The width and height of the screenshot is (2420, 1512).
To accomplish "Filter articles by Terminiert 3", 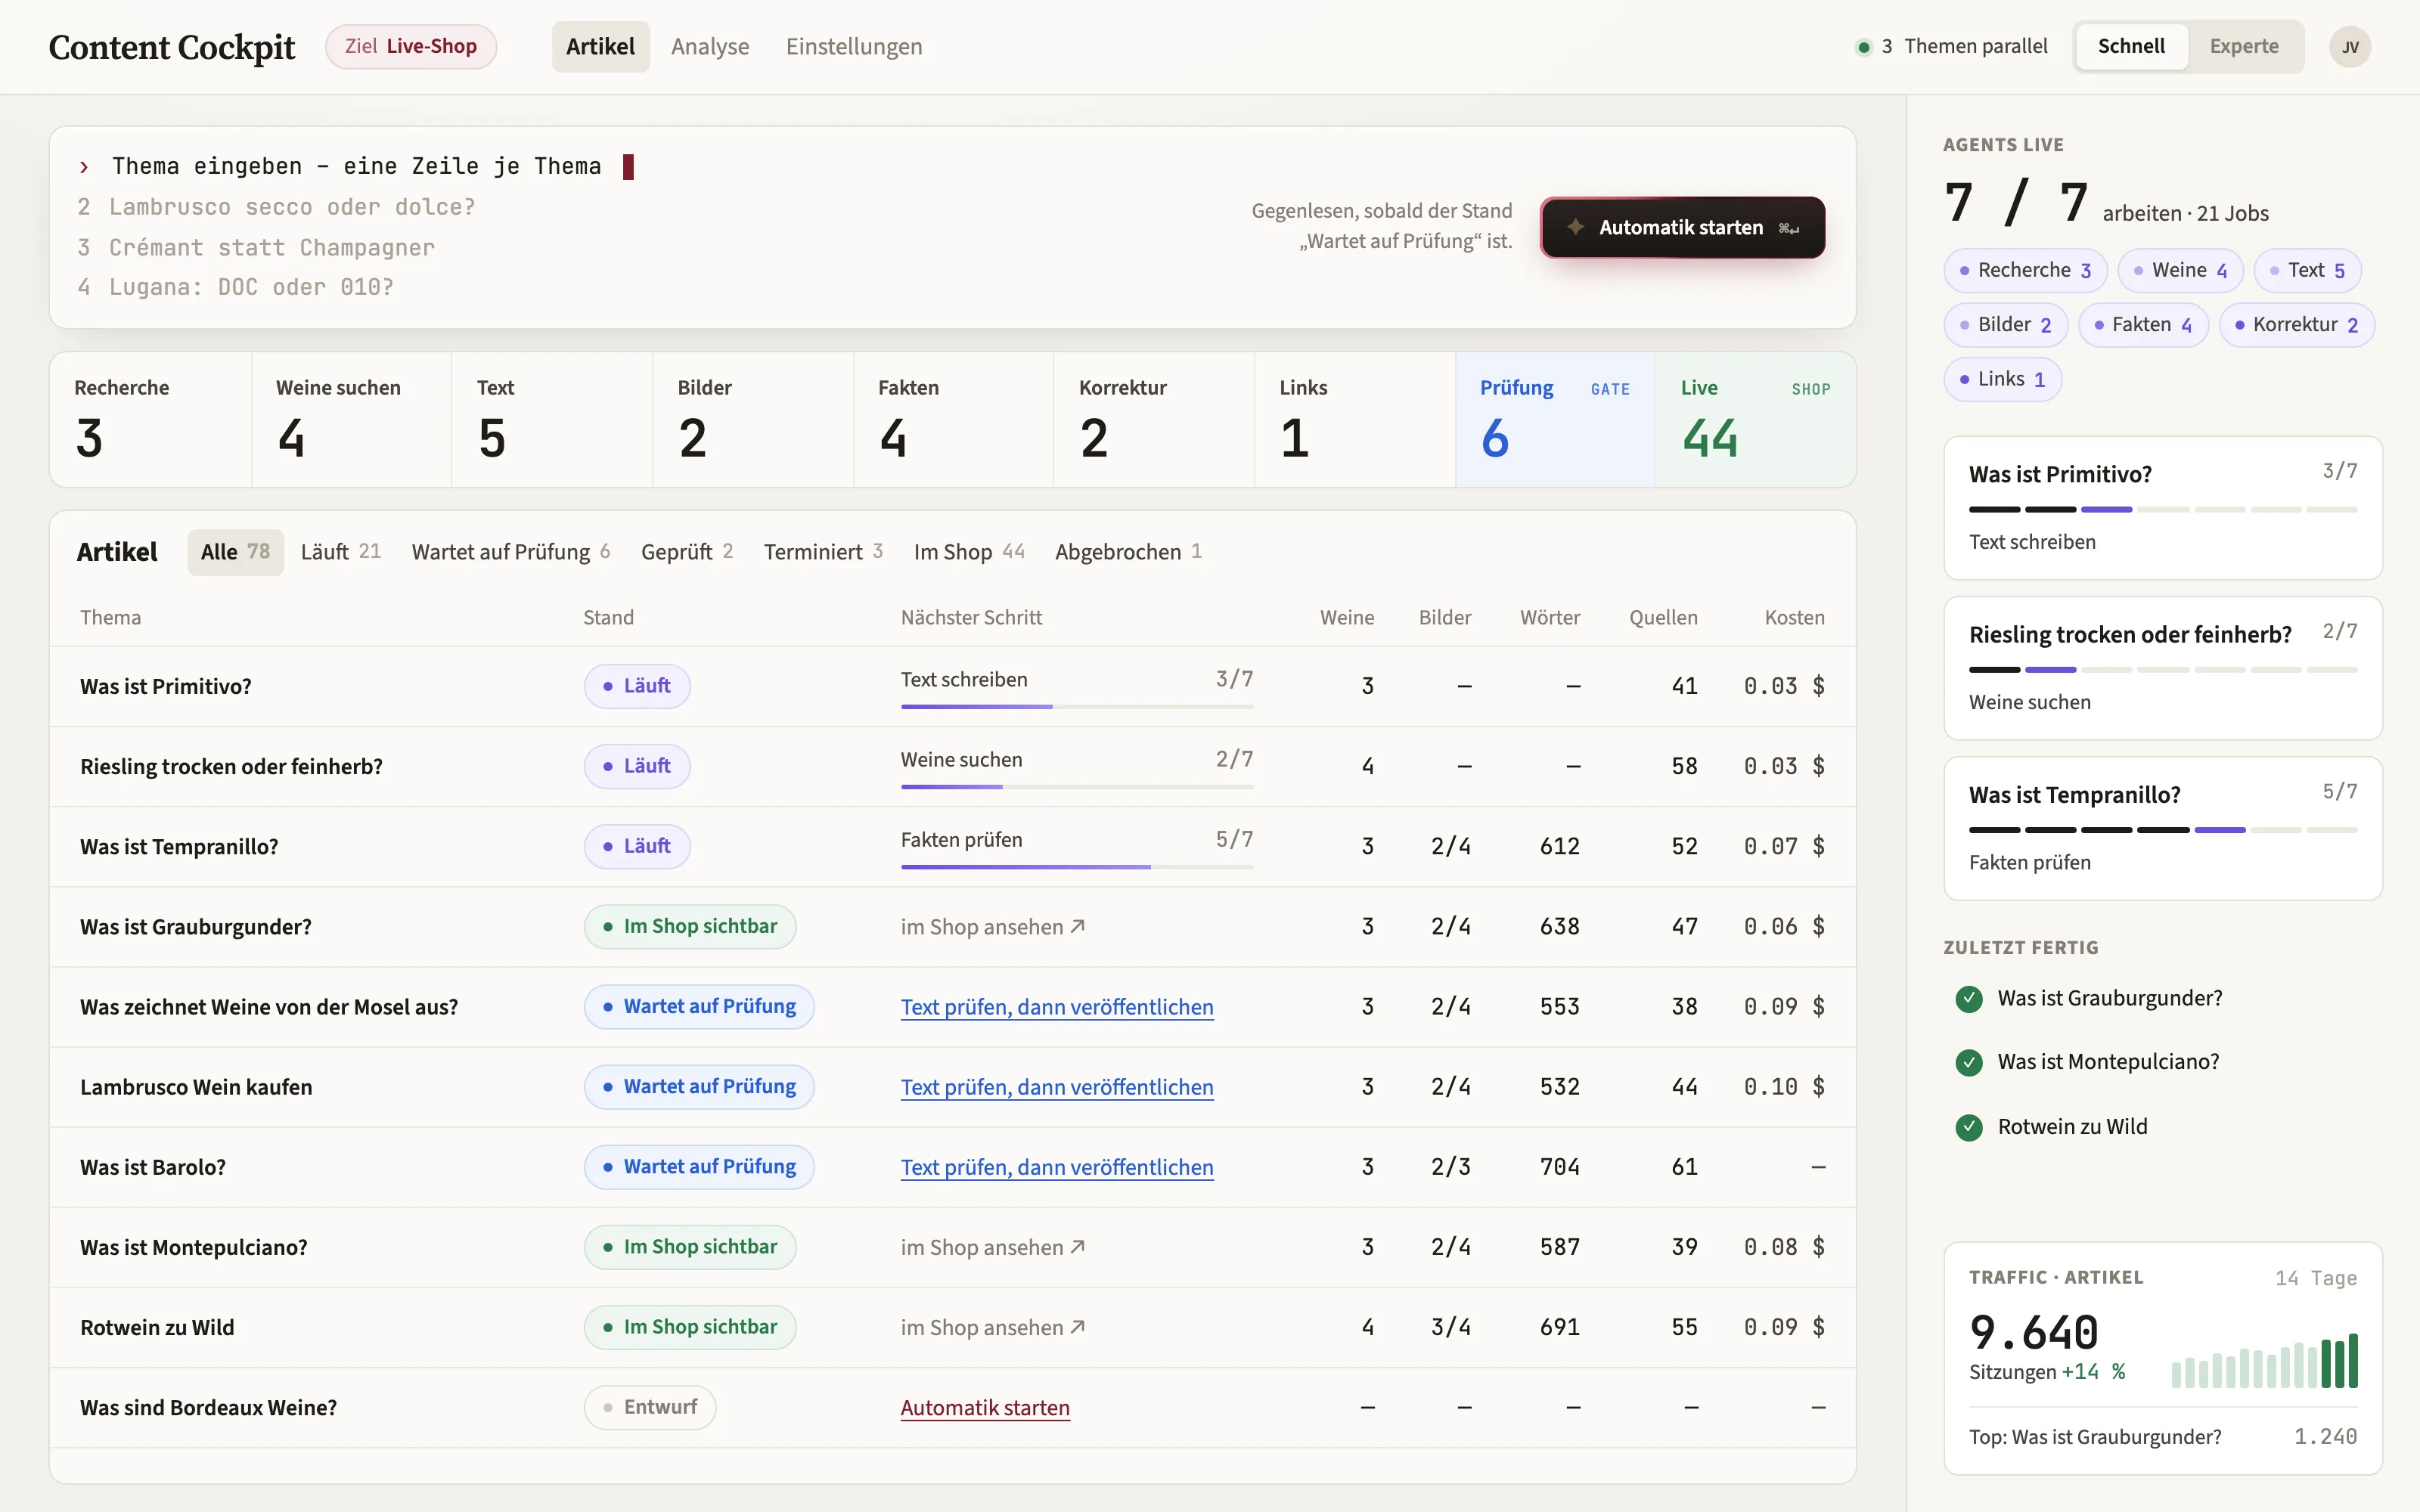I will tap(823, 552).
